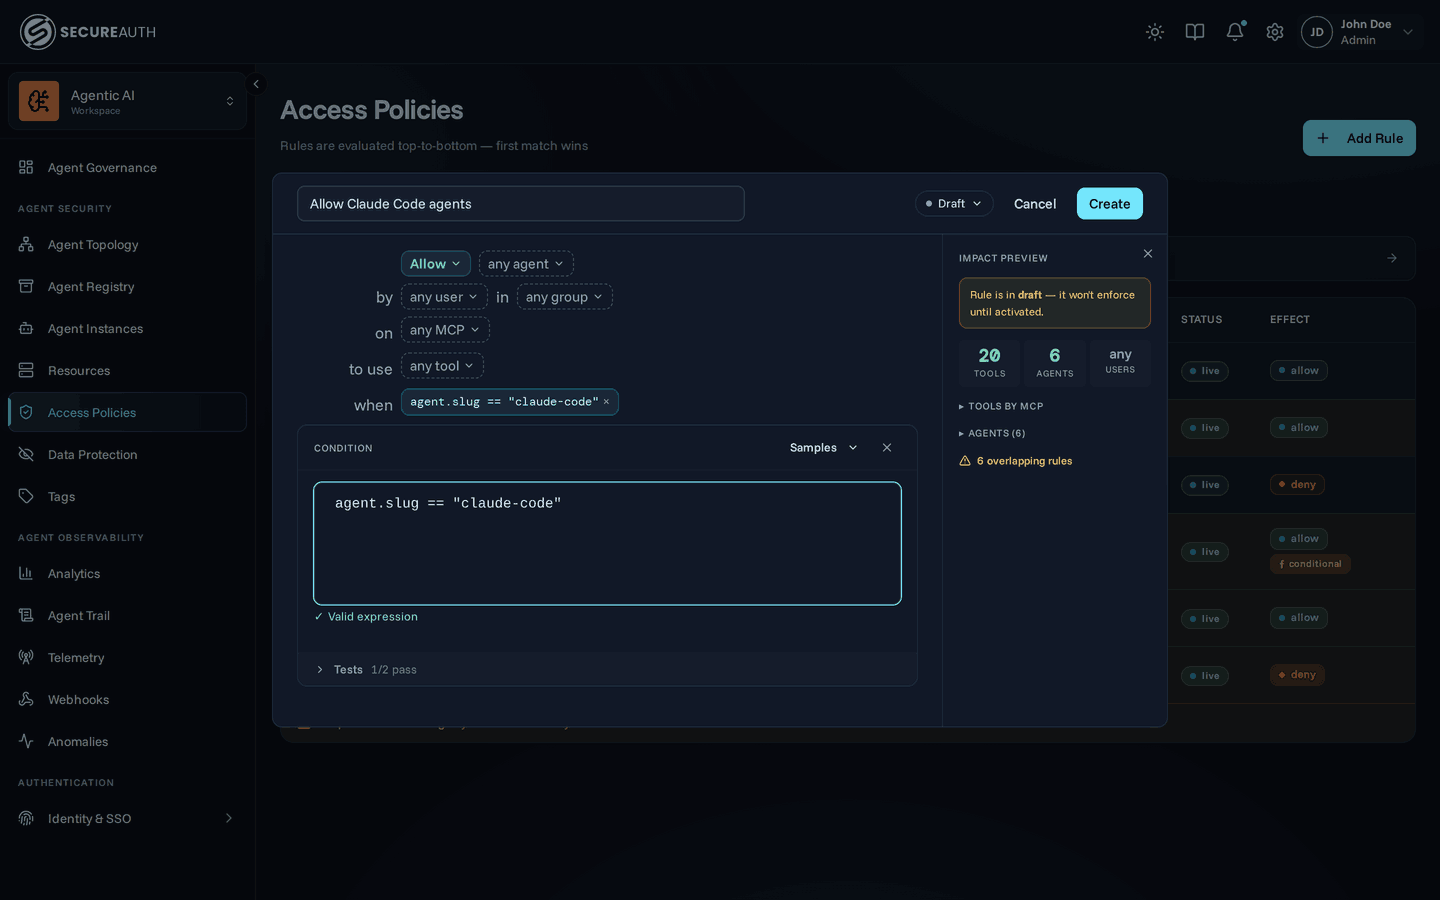
Task: Open the any agent dropdown
Action: click(x=526, y=264)
